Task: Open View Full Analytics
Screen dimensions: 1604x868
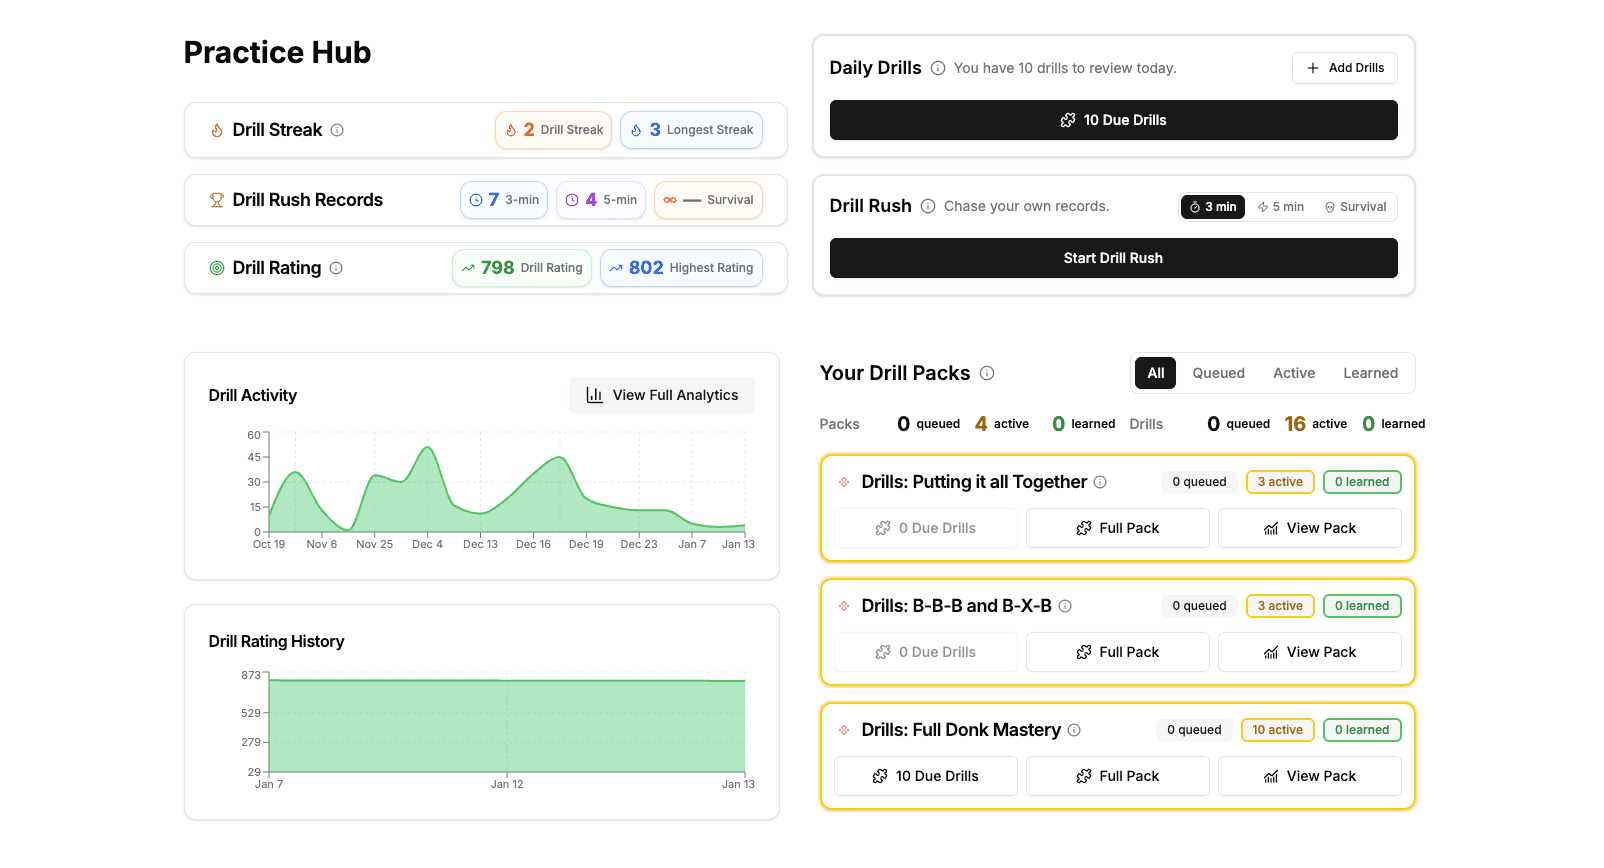Action: 662,395
